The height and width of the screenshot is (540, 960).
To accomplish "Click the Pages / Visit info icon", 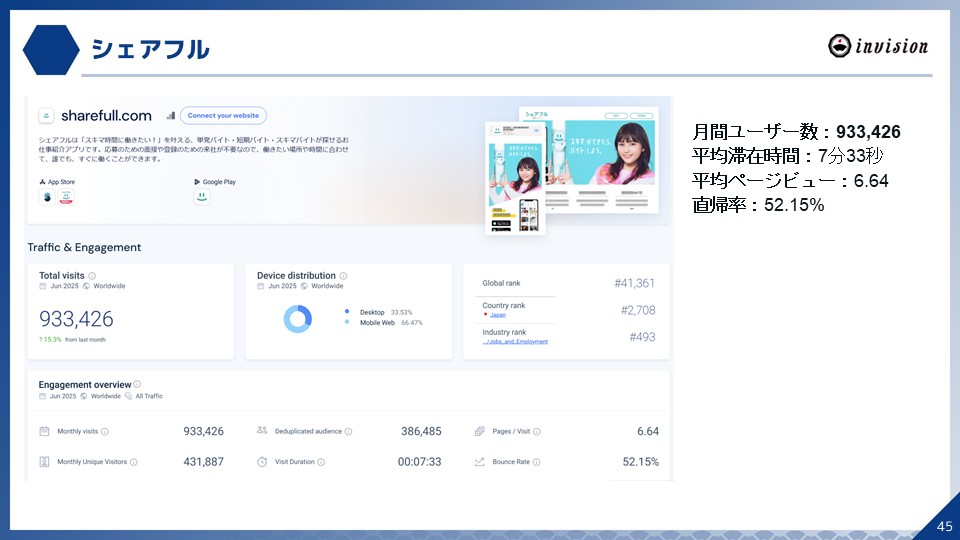I will [536, 432].
